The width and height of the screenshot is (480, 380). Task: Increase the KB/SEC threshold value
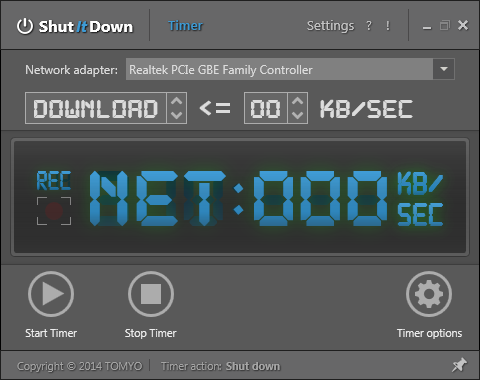[x=297, y=101]
